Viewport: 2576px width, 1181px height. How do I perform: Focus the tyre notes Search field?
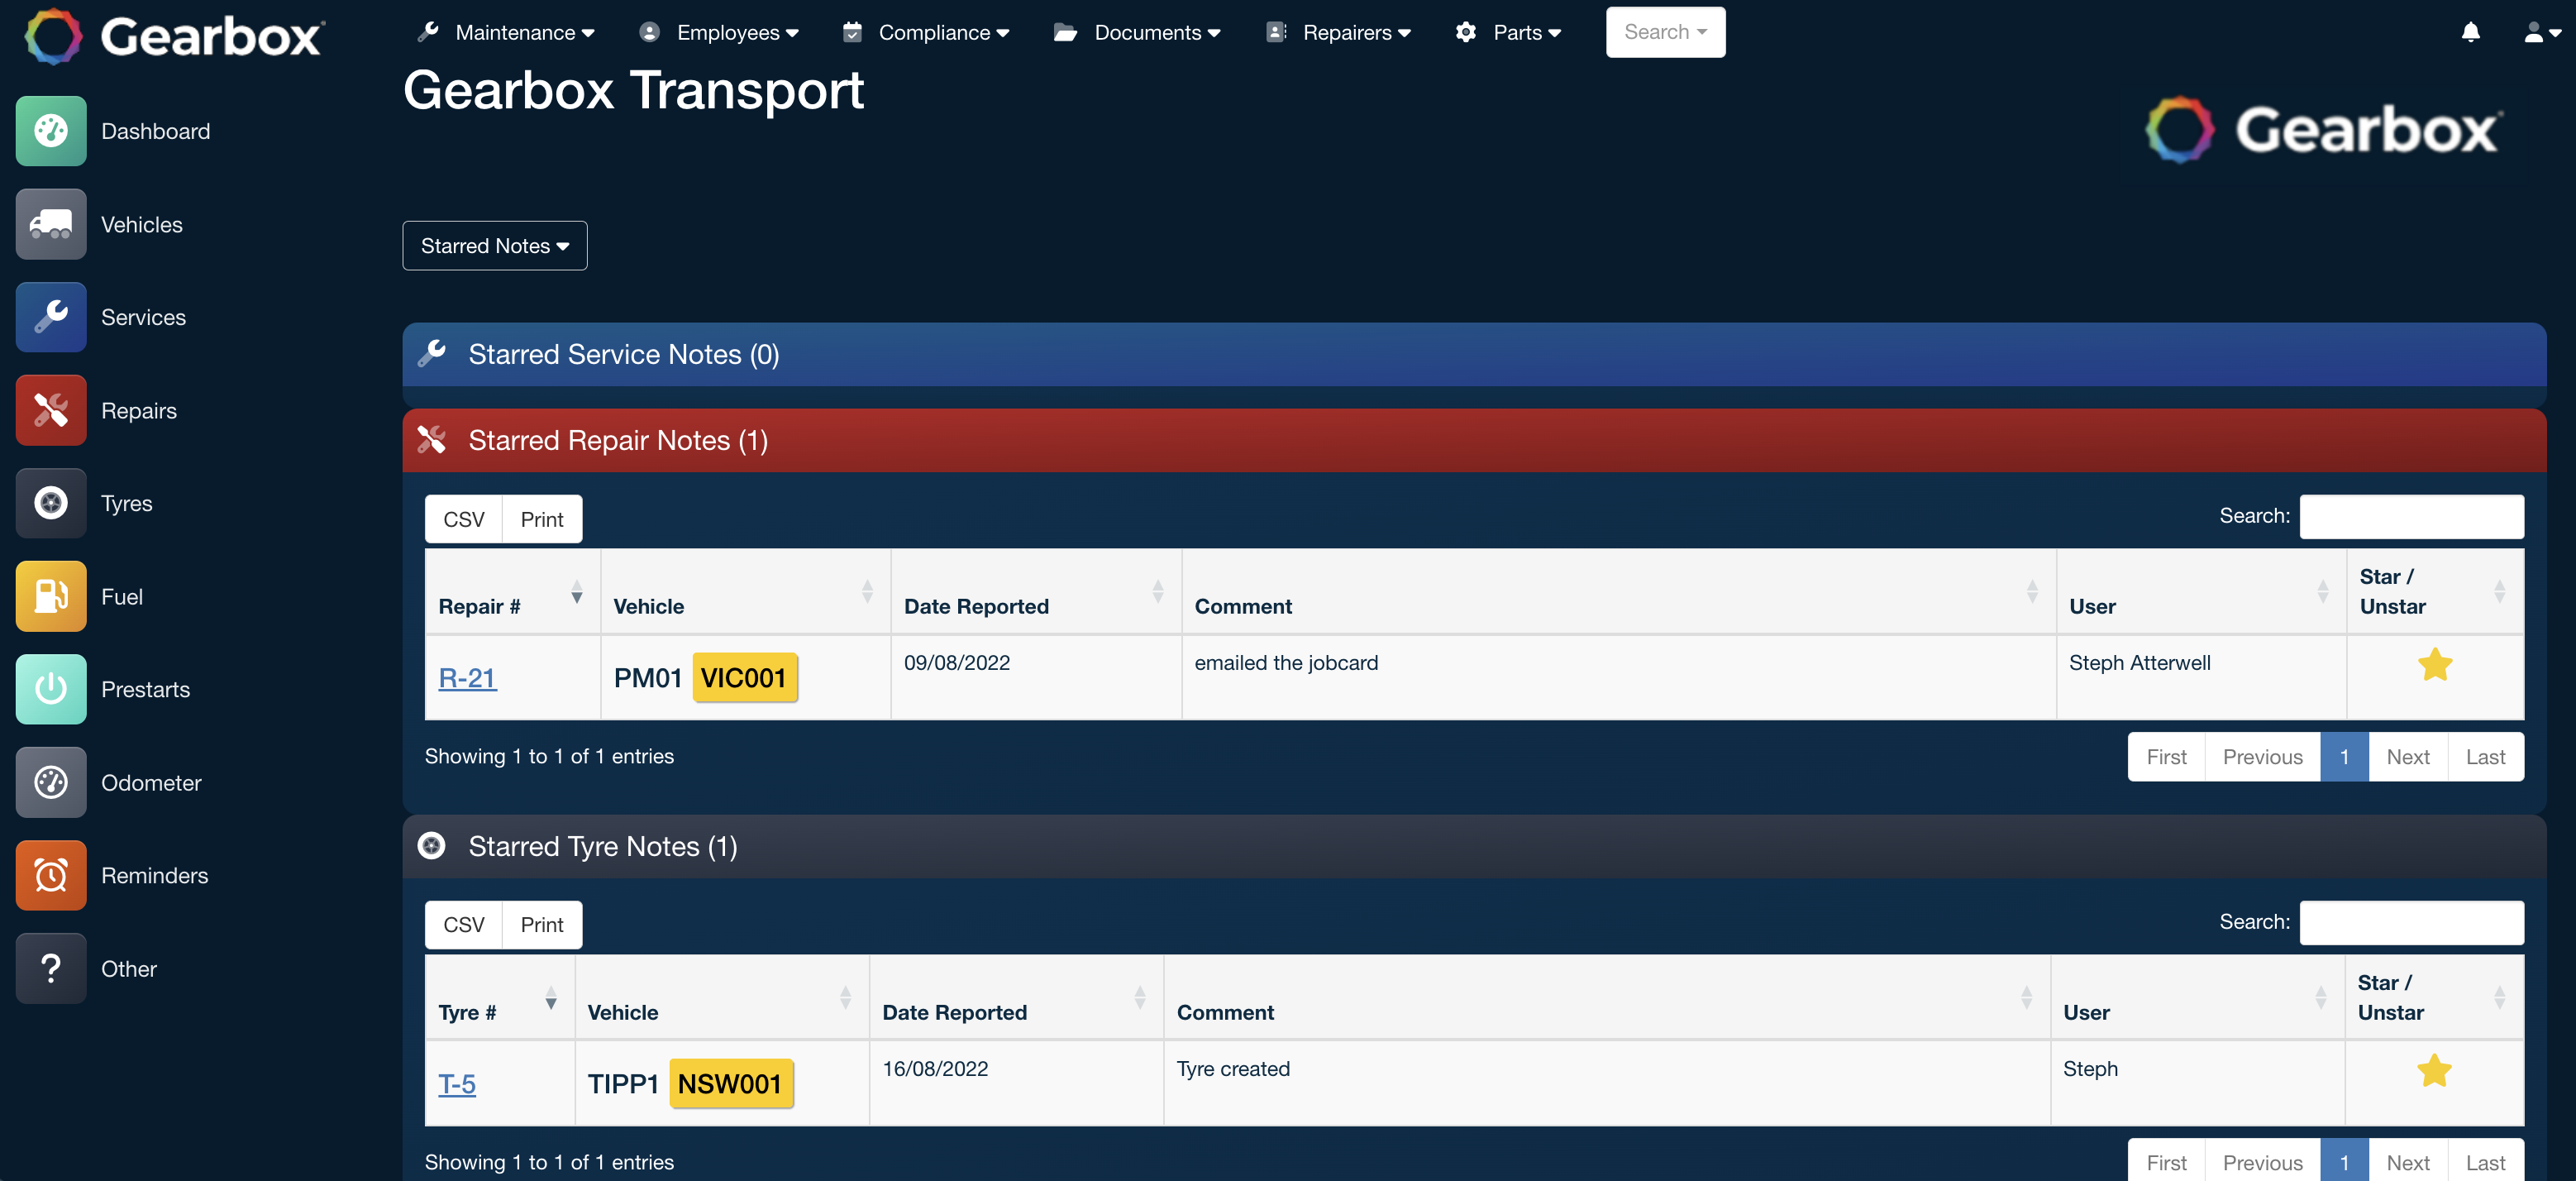2411,922
